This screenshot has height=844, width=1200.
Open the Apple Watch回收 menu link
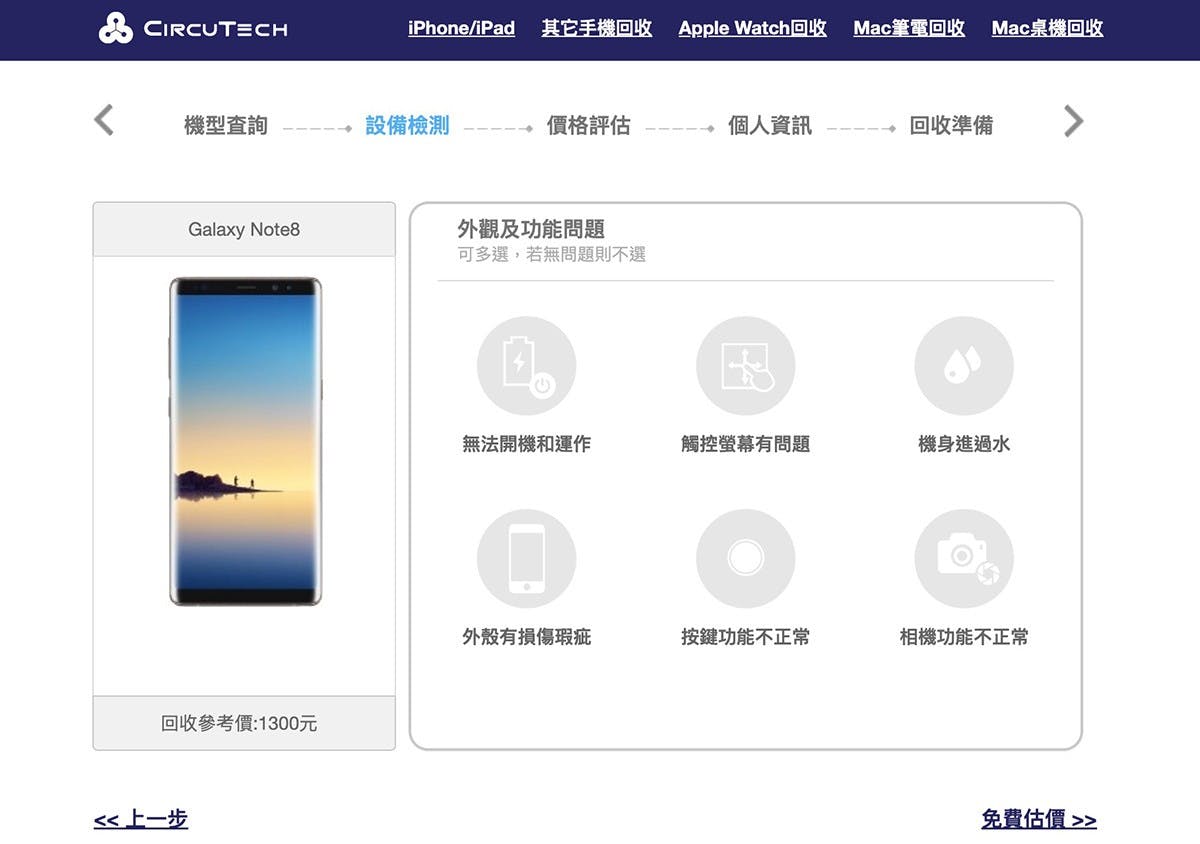753,28
